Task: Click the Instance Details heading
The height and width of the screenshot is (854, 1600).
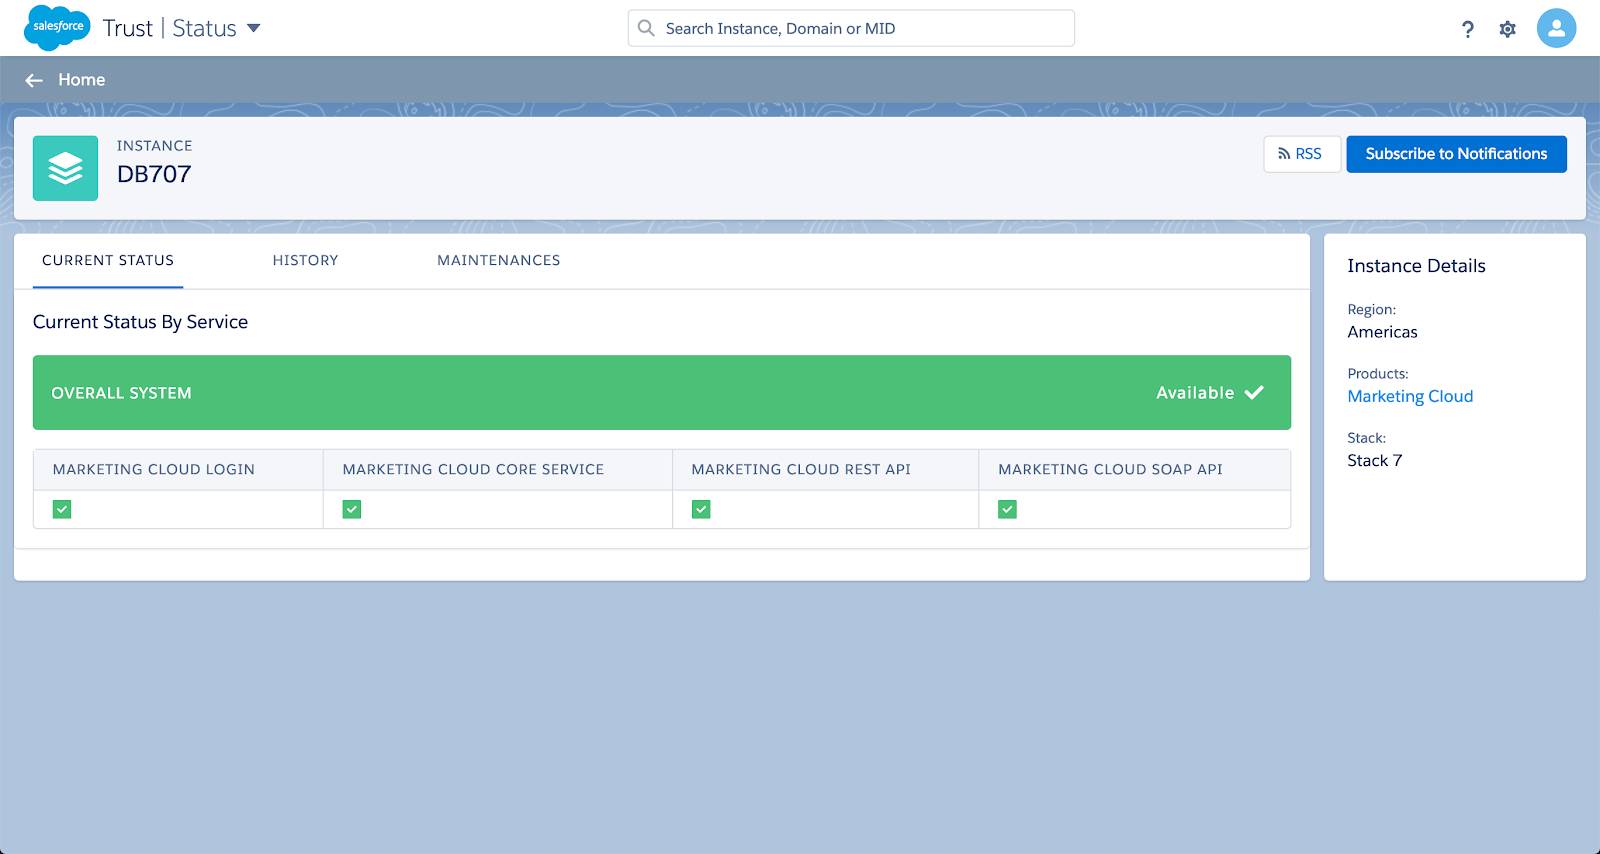Action: point(1416,266)
